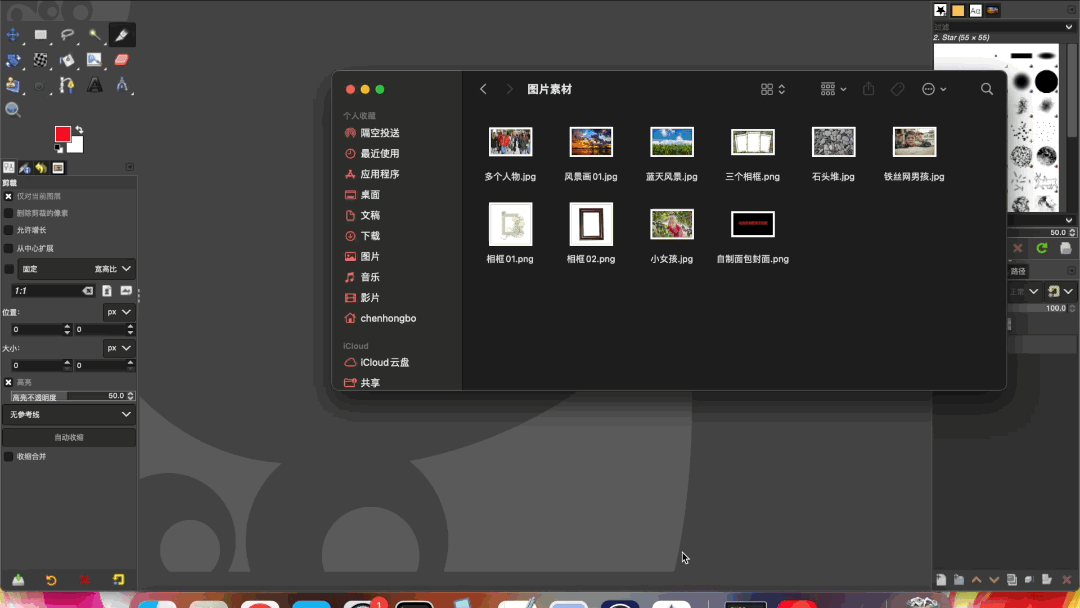
Task: Click the Finder tags button
Action: tap(897, 89)
